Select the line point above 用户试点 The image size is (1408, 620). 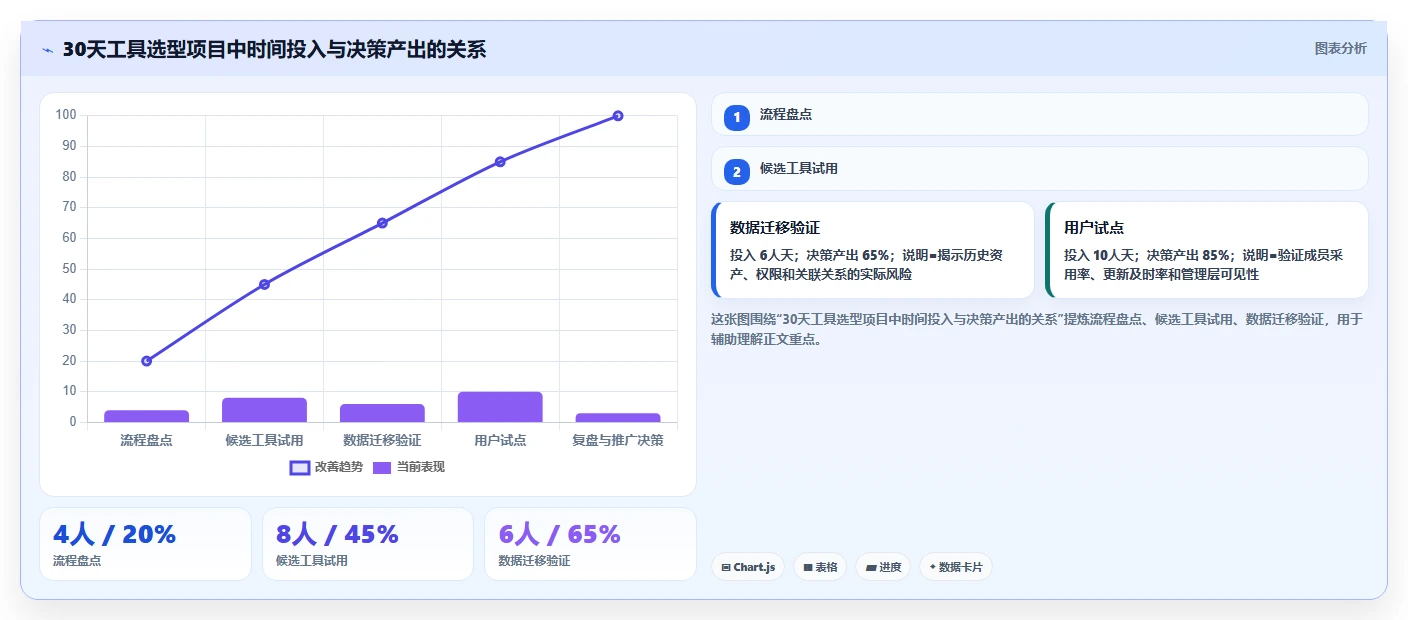pyautogui.click(x=500, y=162)
